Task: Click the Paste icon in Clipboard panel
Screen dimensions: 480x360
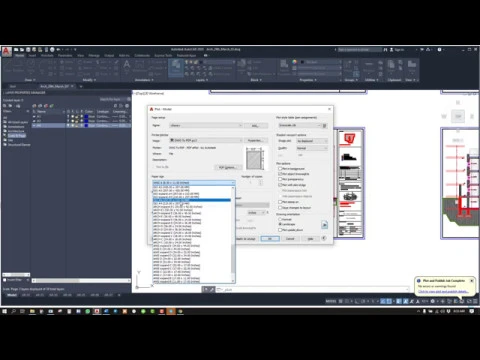Action: [391, 65]
